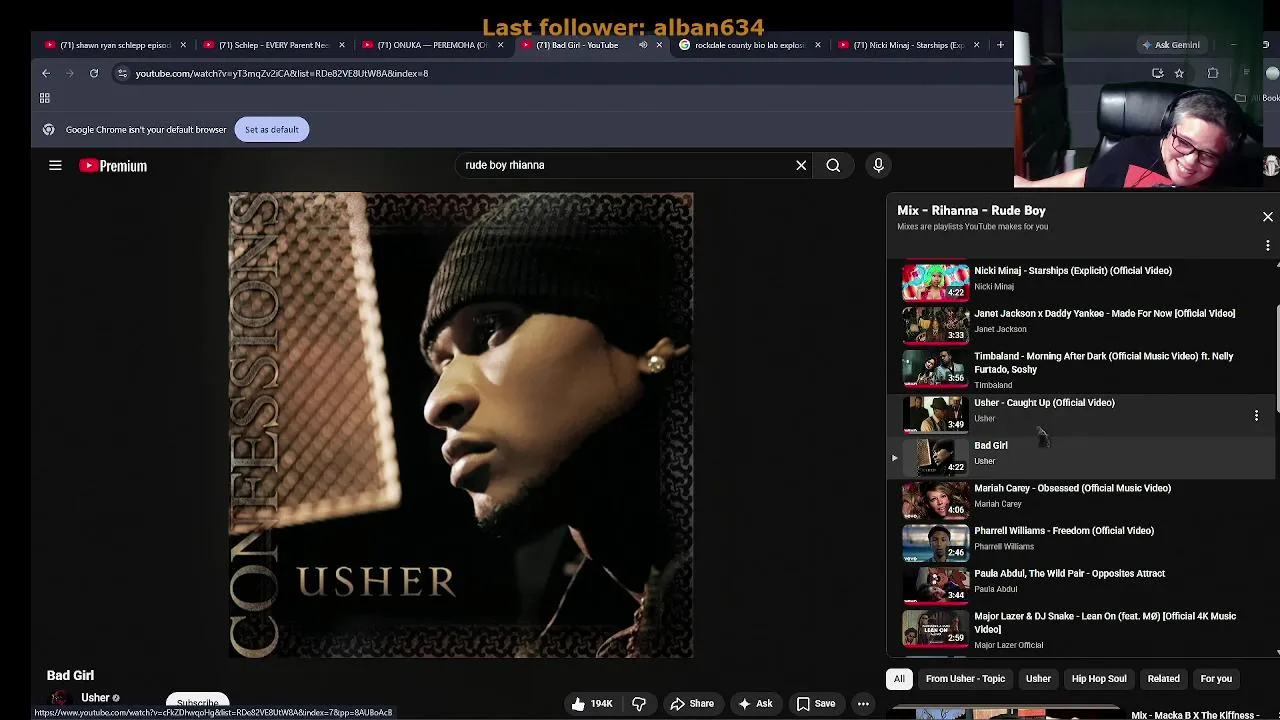Bookmark this page with the star
This screenshot has width=1280, height=720.
tap(1179, 73)
